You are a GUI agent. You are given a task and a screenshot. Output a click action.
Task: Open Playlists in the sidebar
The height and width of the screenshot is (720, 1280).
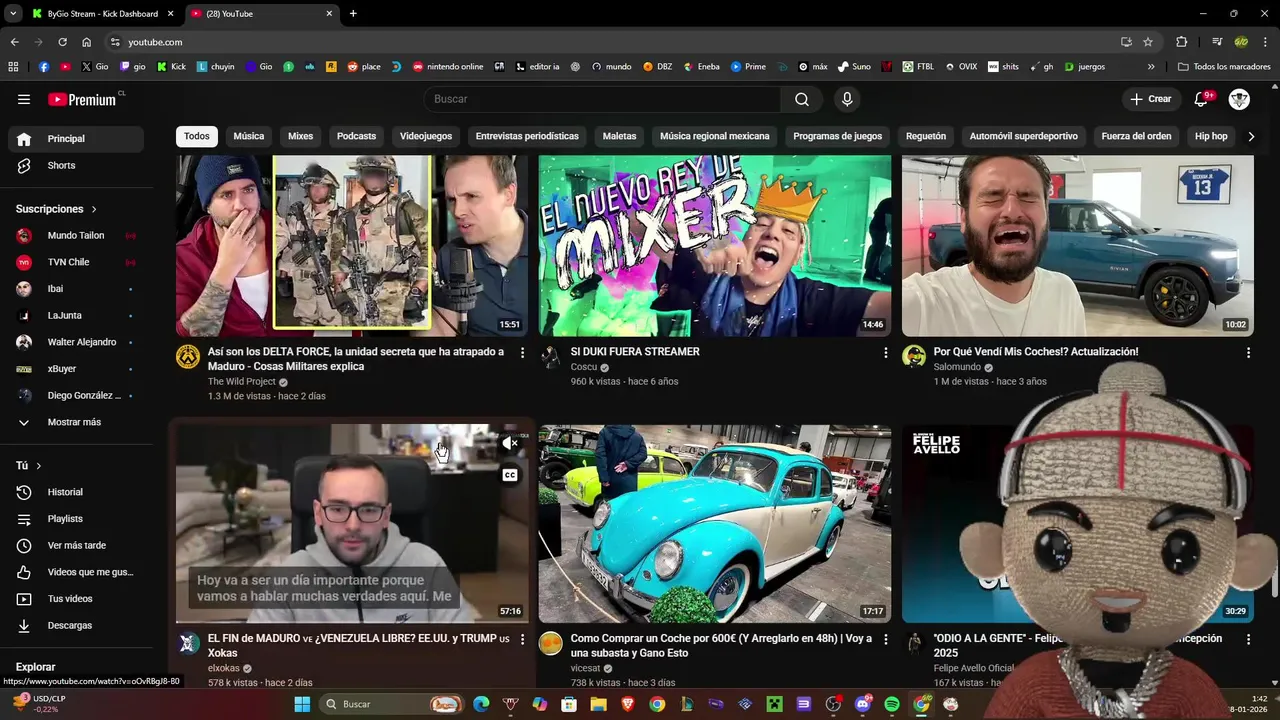tap(76, 519)
